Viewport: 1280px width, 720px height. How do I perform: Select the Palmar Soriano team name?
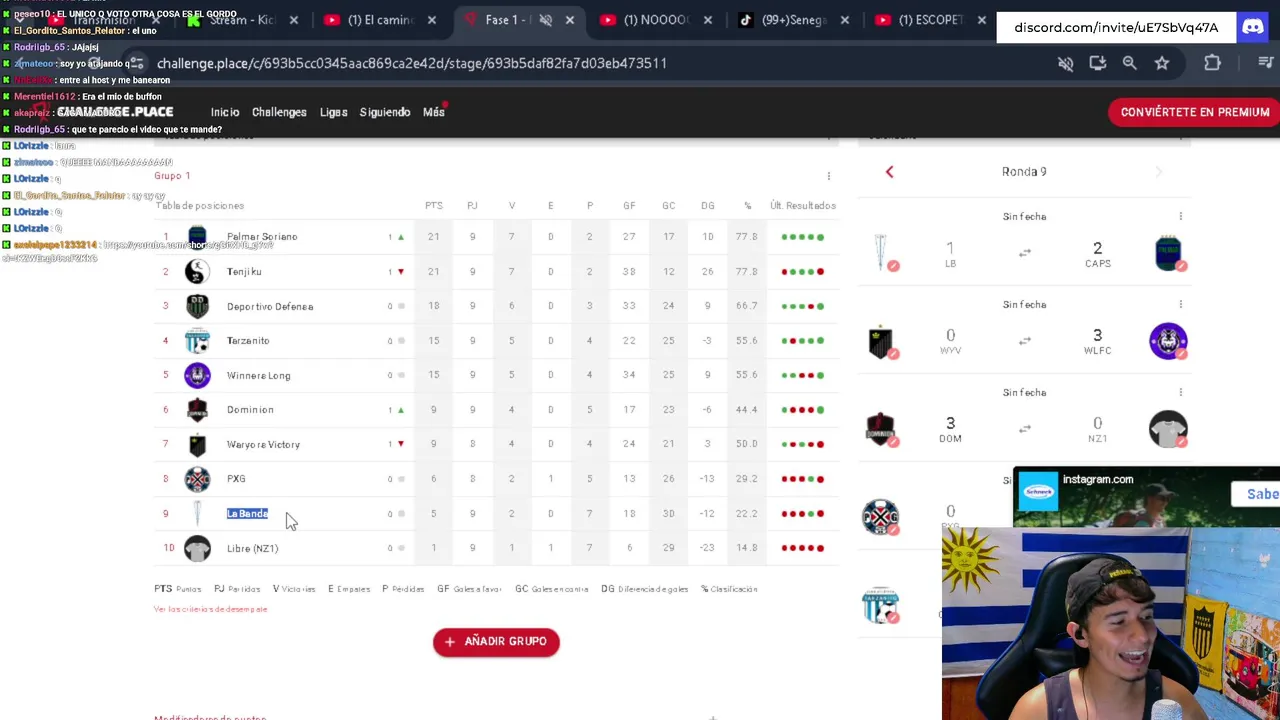tap(262, 237)
